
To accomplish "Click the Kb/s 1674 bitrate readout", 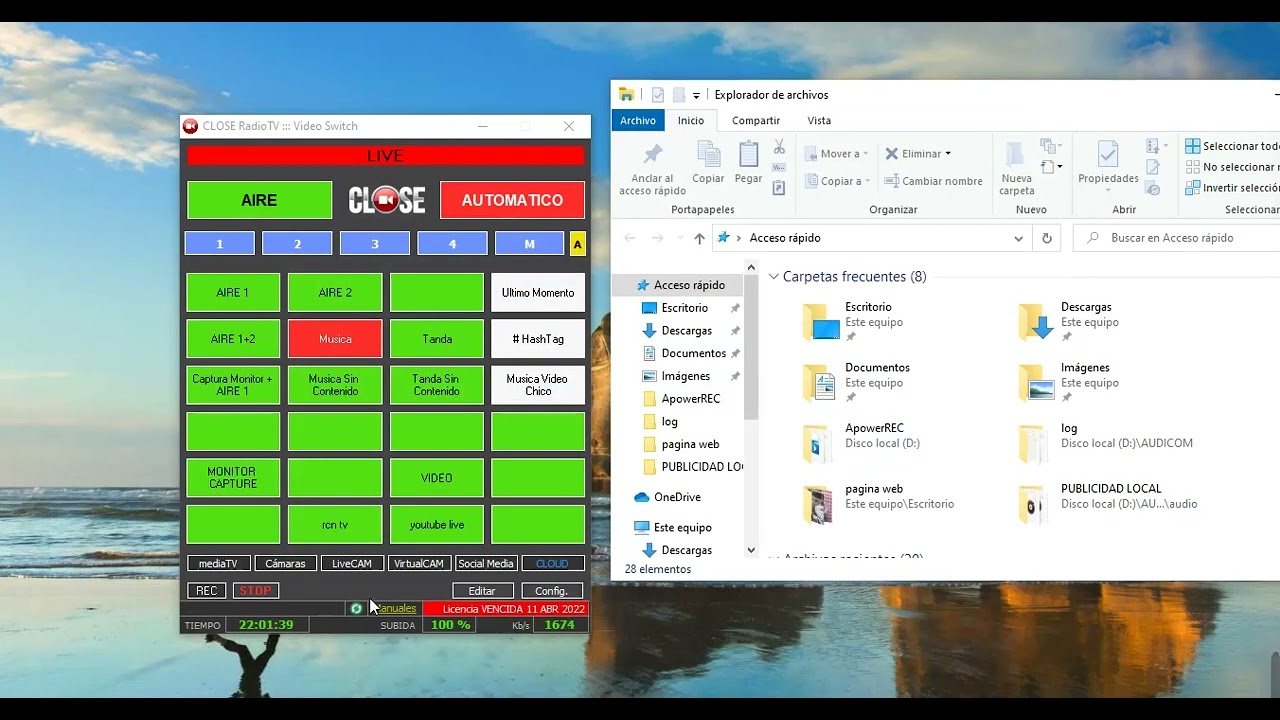I will click(559, 625).
